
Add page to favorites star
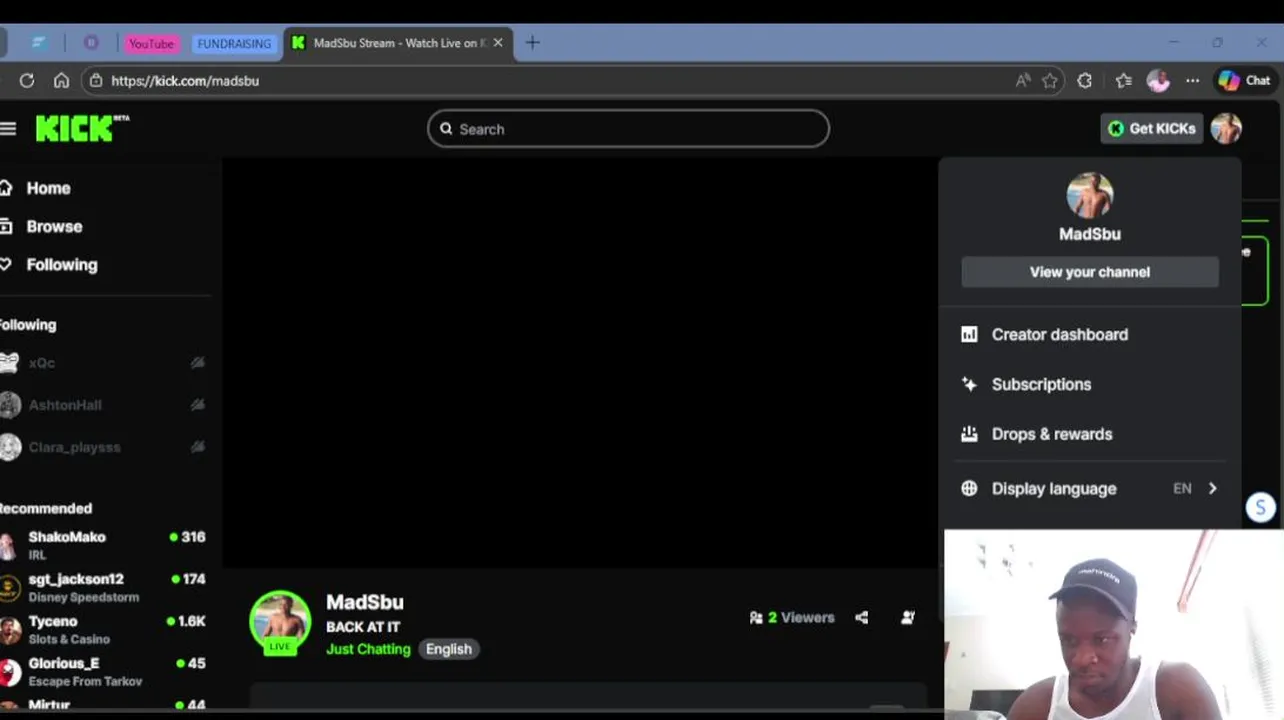1050,81
